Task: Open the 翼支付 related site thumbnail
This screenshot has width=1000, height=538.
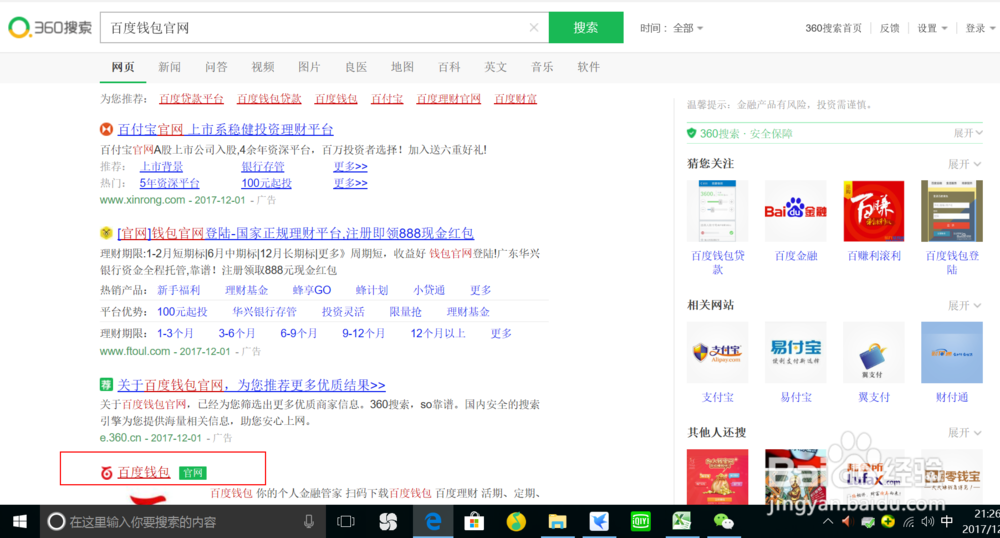Action: pos(874,353)
